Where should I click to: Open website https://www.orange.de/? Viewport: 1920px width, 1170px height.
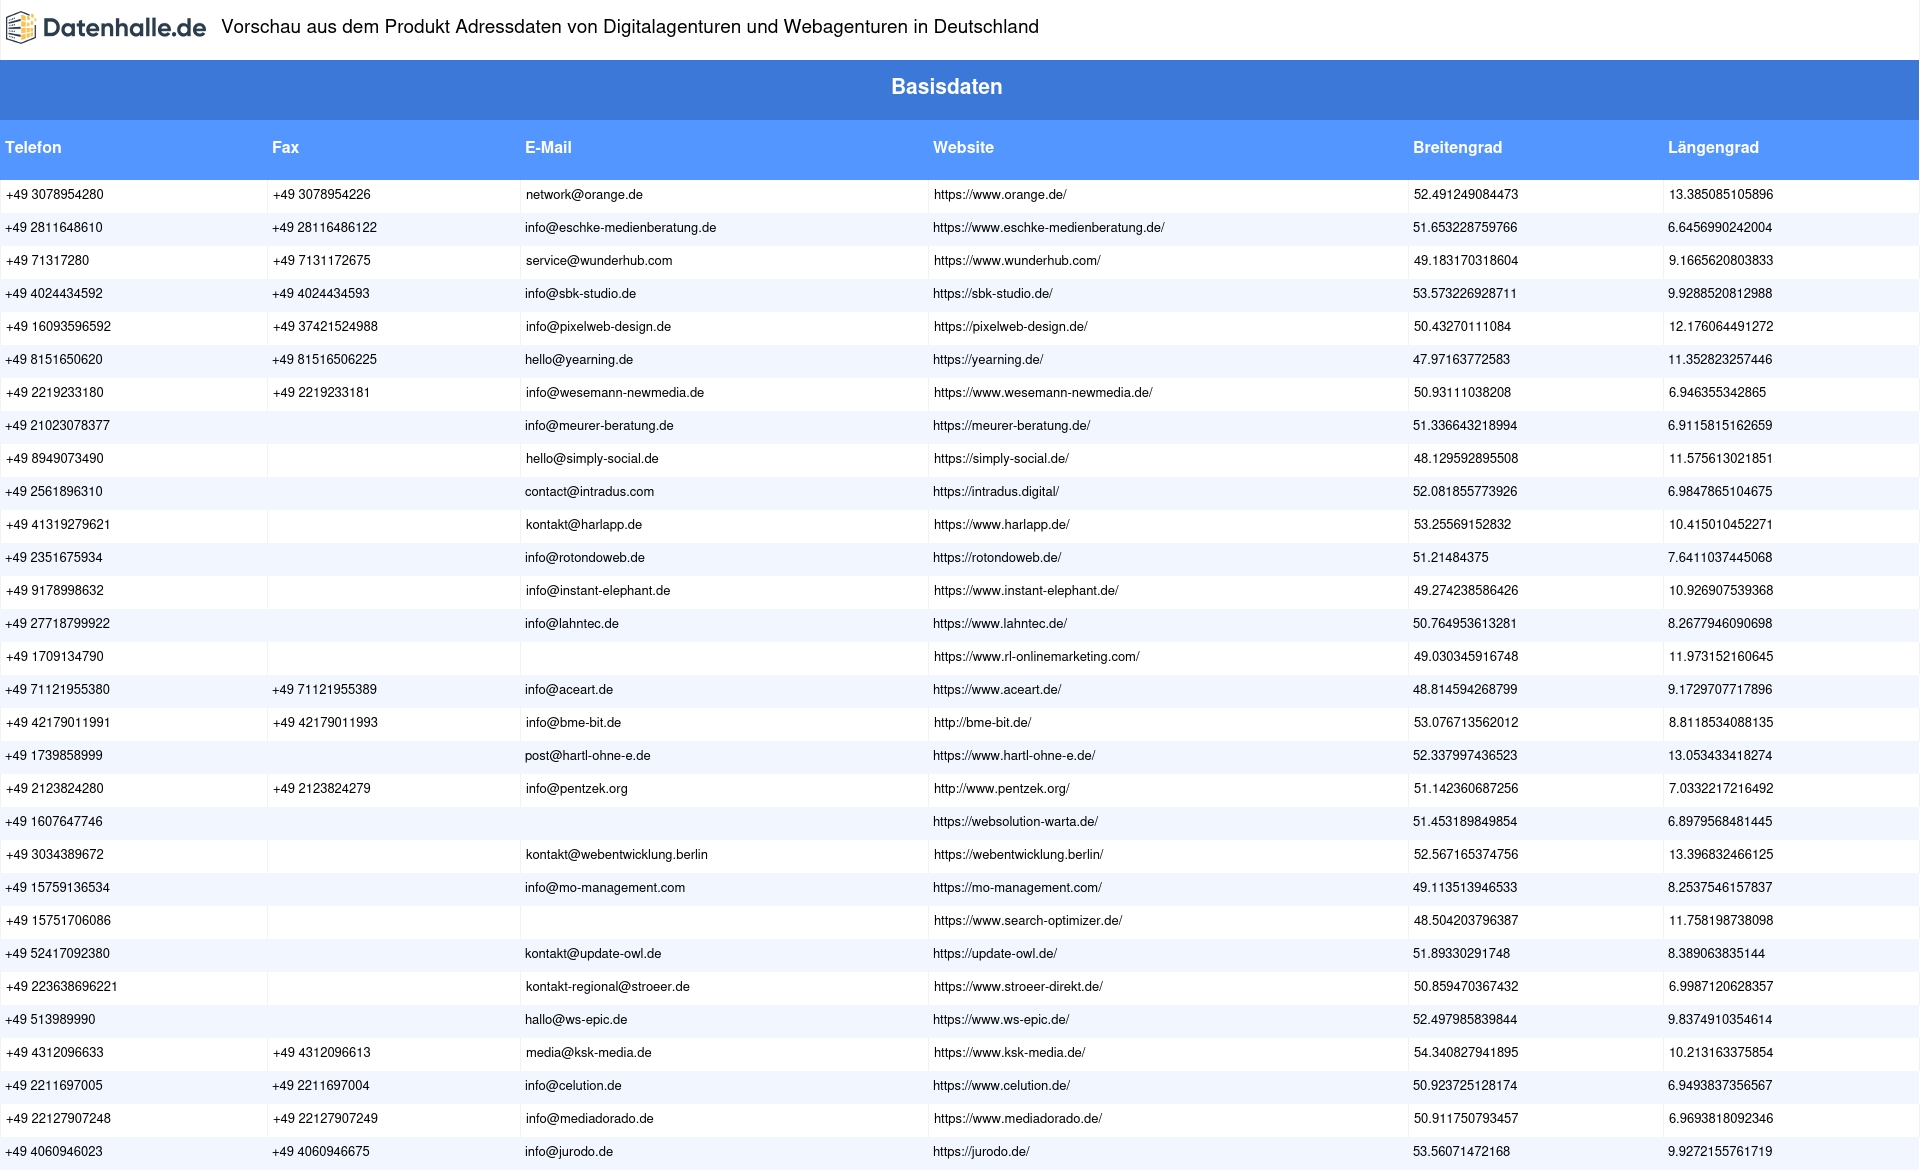click(1000, 195)
